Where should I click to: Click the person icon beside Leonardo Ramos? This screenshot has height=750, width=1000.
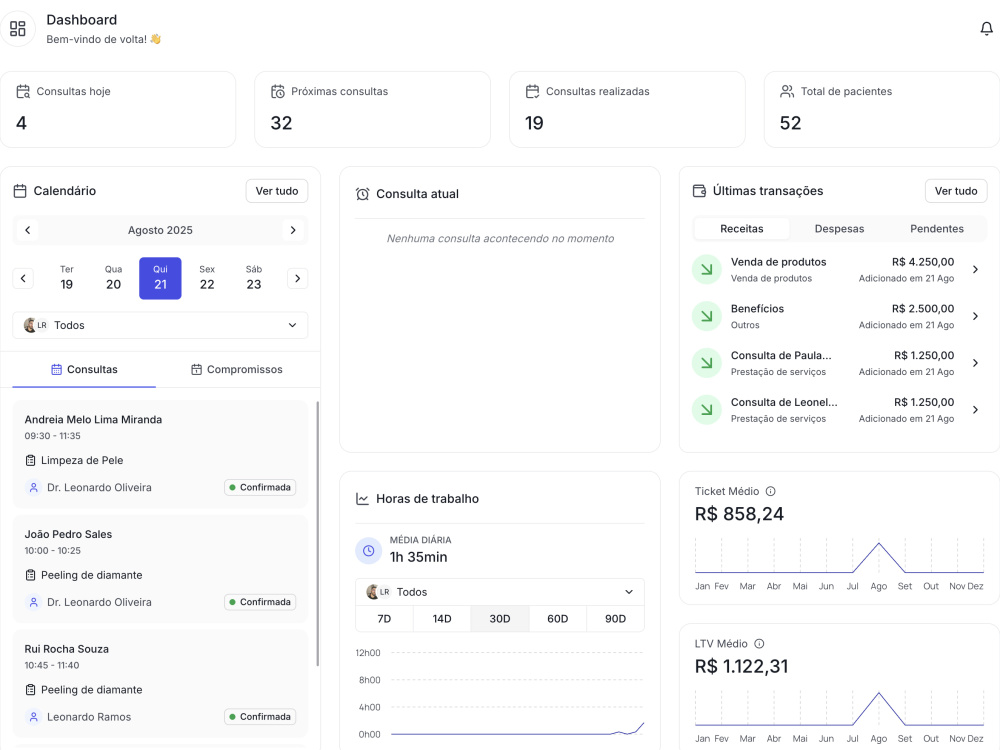[33, 717]
